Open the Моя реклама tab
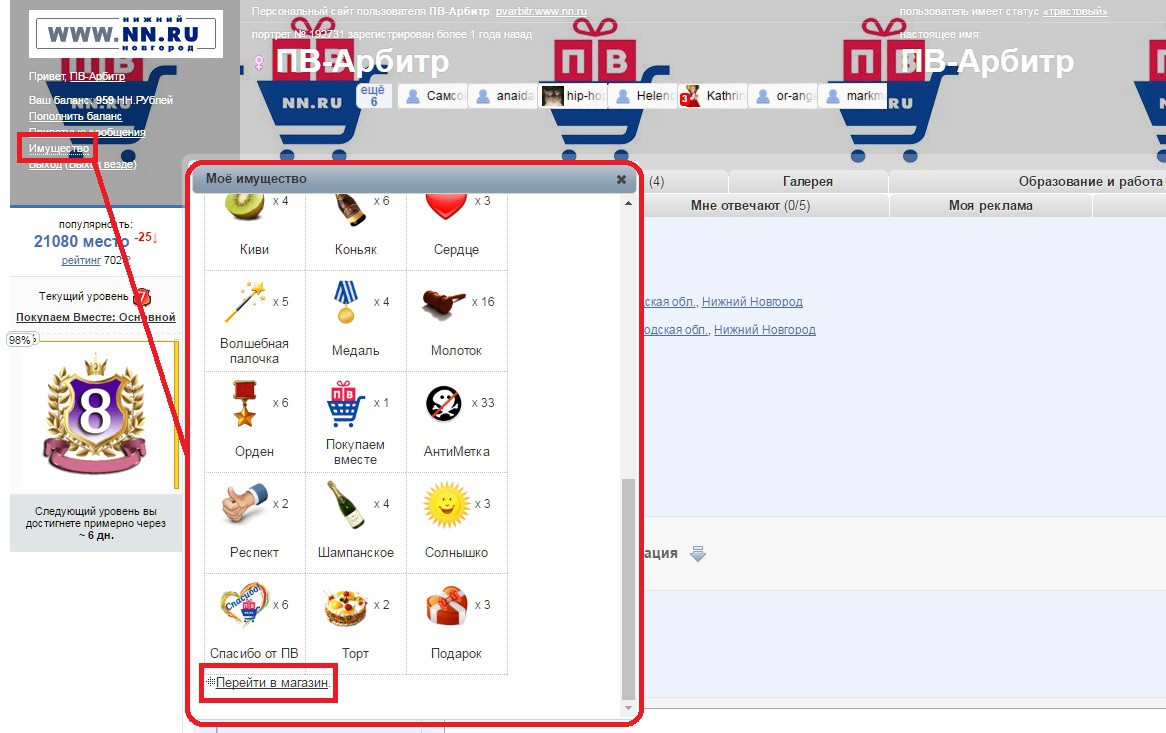Screen dimensions: 1166x733 [x=991, y=206]
